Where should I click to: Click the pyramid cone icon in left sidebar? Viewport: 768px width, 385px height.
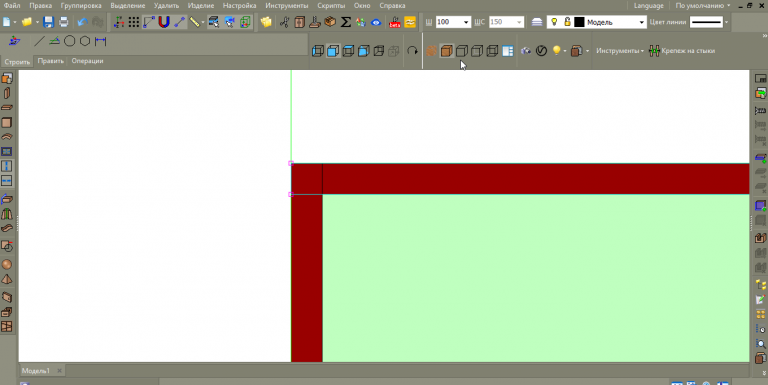click(x=7, y=279)
